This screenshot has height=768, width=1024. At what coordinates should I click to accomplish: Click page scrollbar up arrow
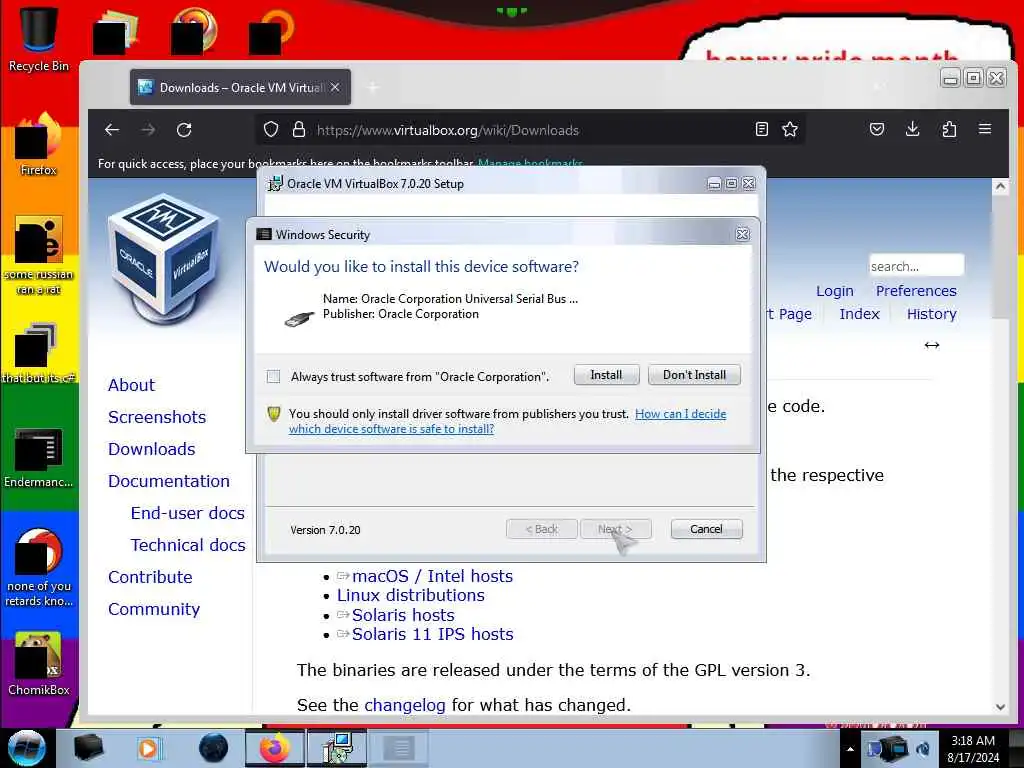[1000, 187]
